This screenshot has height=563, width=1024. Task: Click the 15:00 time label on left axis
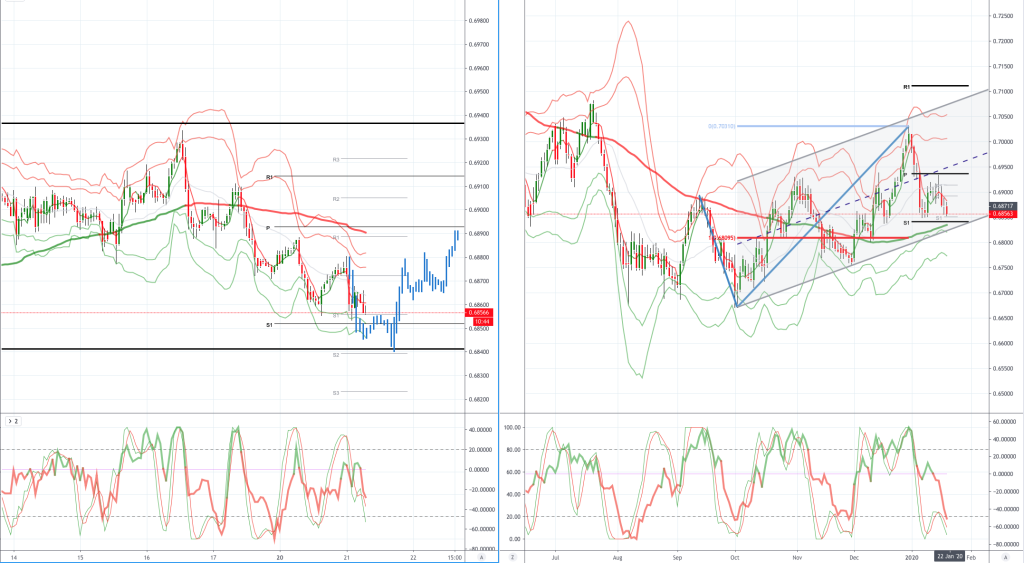(x=455, y=557)
